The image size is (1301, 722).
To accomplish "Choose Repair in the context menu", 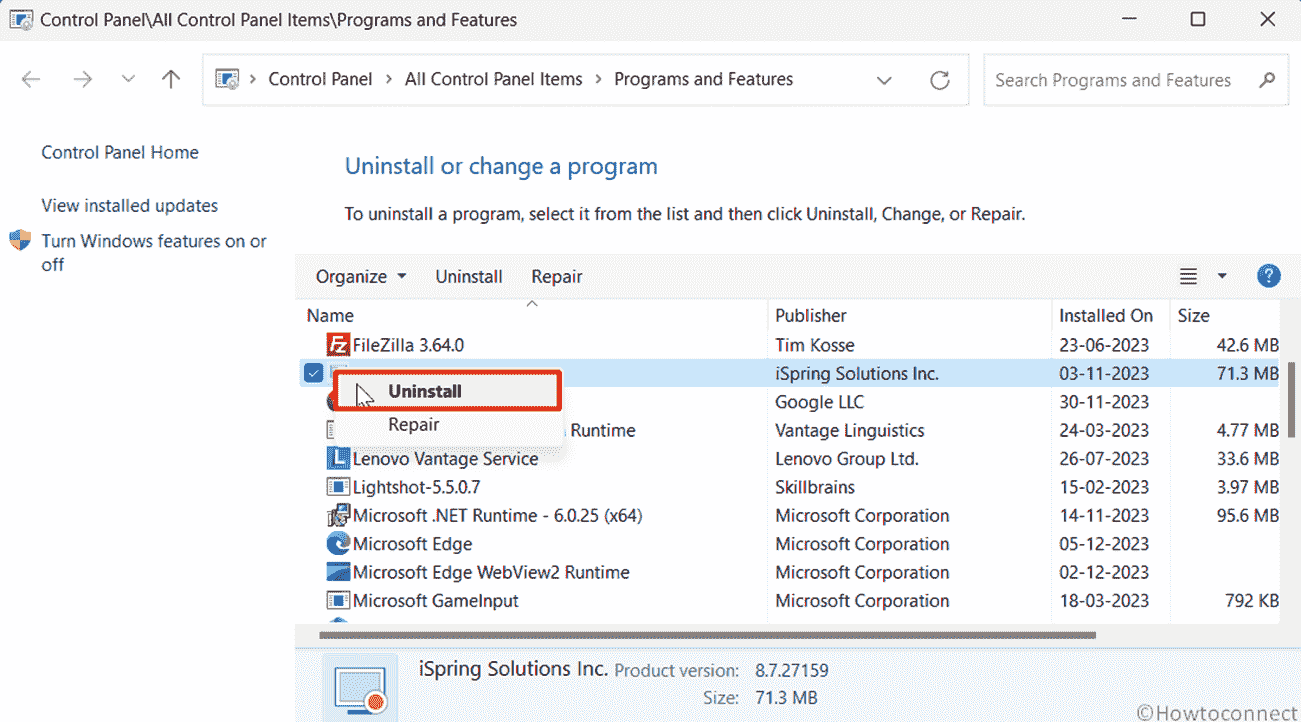I will 447,425.
